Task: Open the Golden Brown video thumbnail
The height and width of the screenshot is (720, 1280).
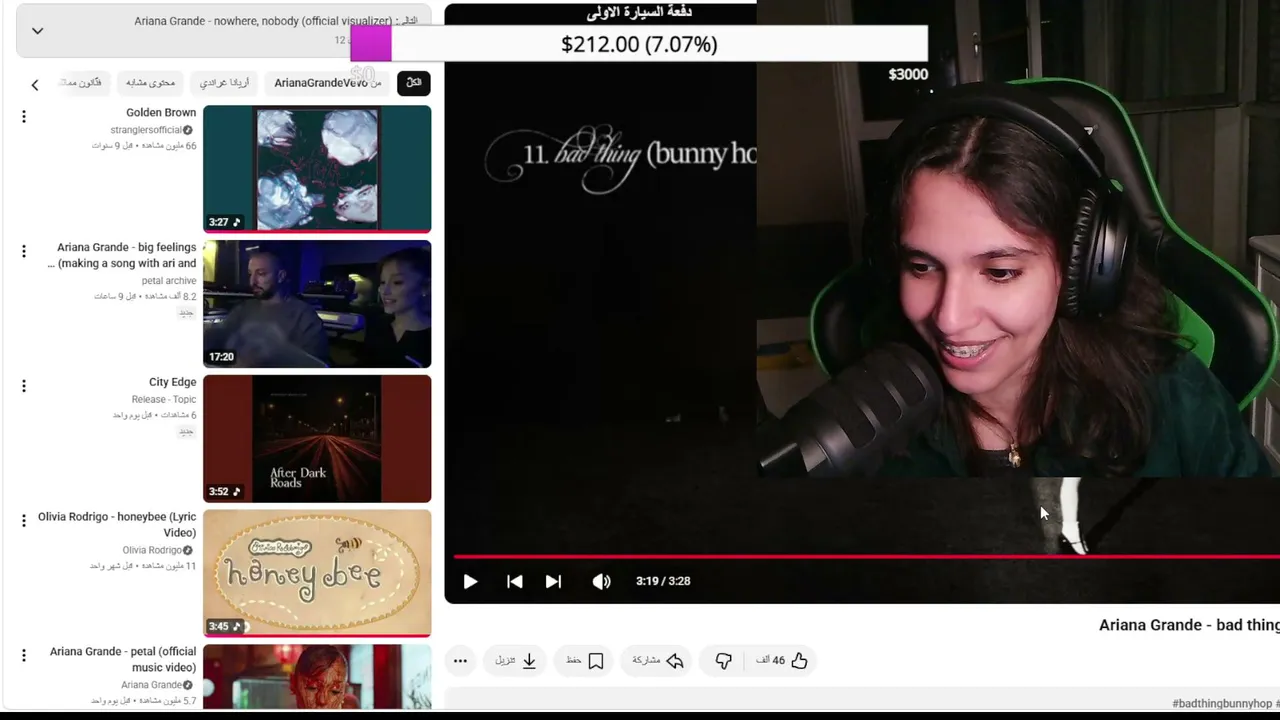Action: point(317,169)
